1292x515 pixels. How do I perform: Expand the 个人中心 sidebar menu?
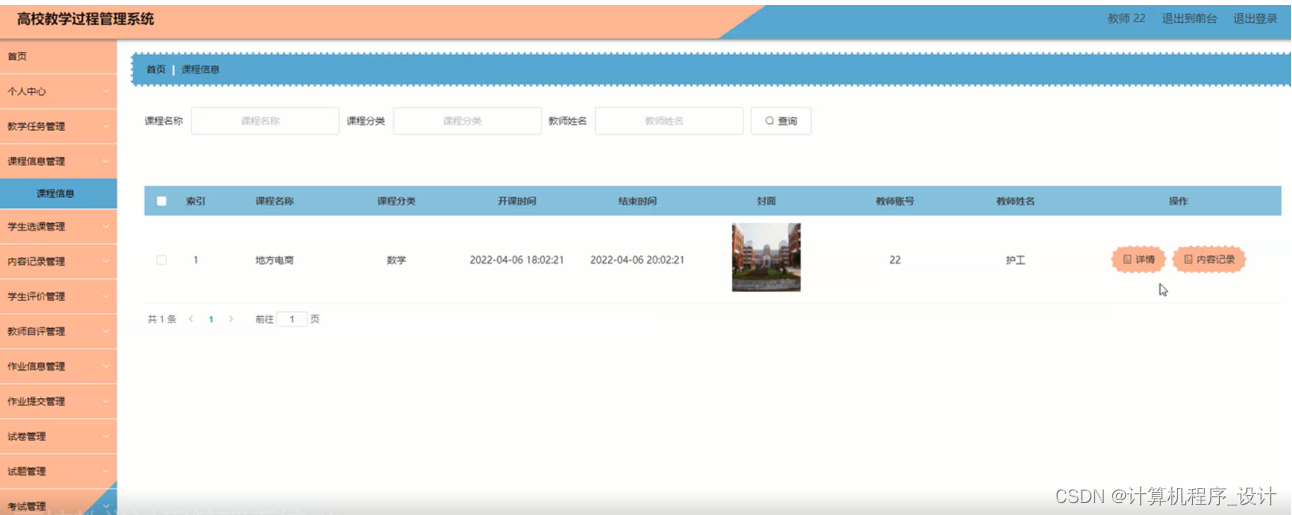click(x=58, y=91)
